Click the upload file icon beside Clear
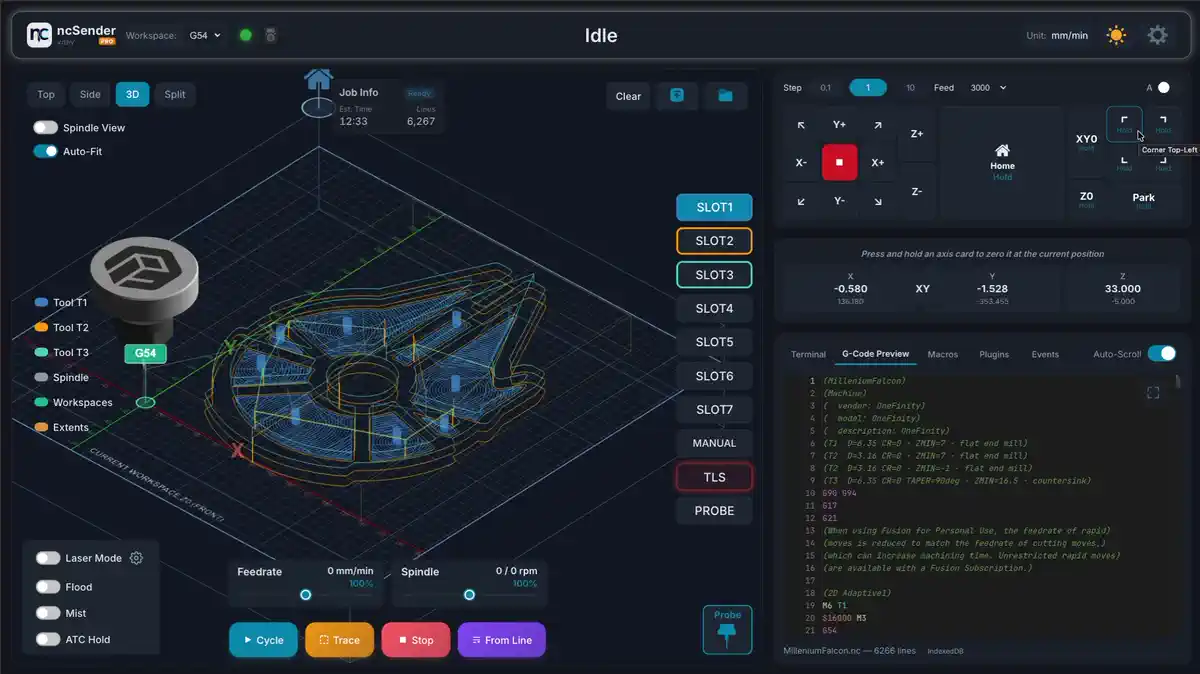 click(677, 96)
